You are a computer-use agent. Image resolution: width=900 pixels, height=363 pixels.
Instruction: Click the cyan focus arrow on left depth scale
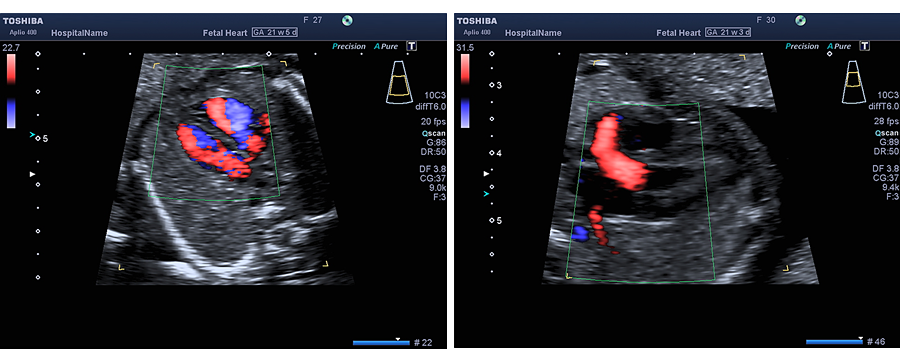click(33, 136)
